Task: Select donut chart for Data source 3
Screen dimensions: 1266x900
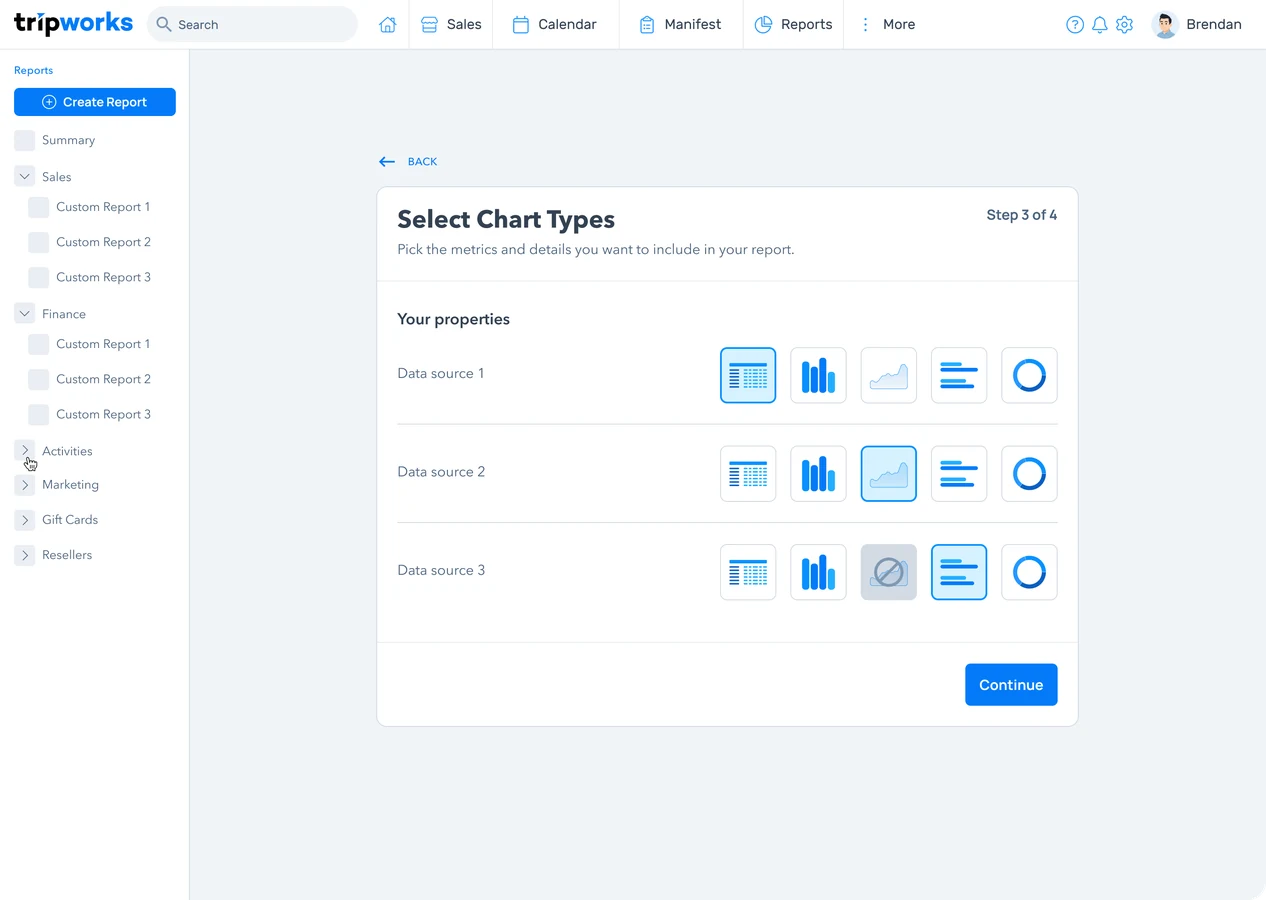Action: coord(1029,572)
